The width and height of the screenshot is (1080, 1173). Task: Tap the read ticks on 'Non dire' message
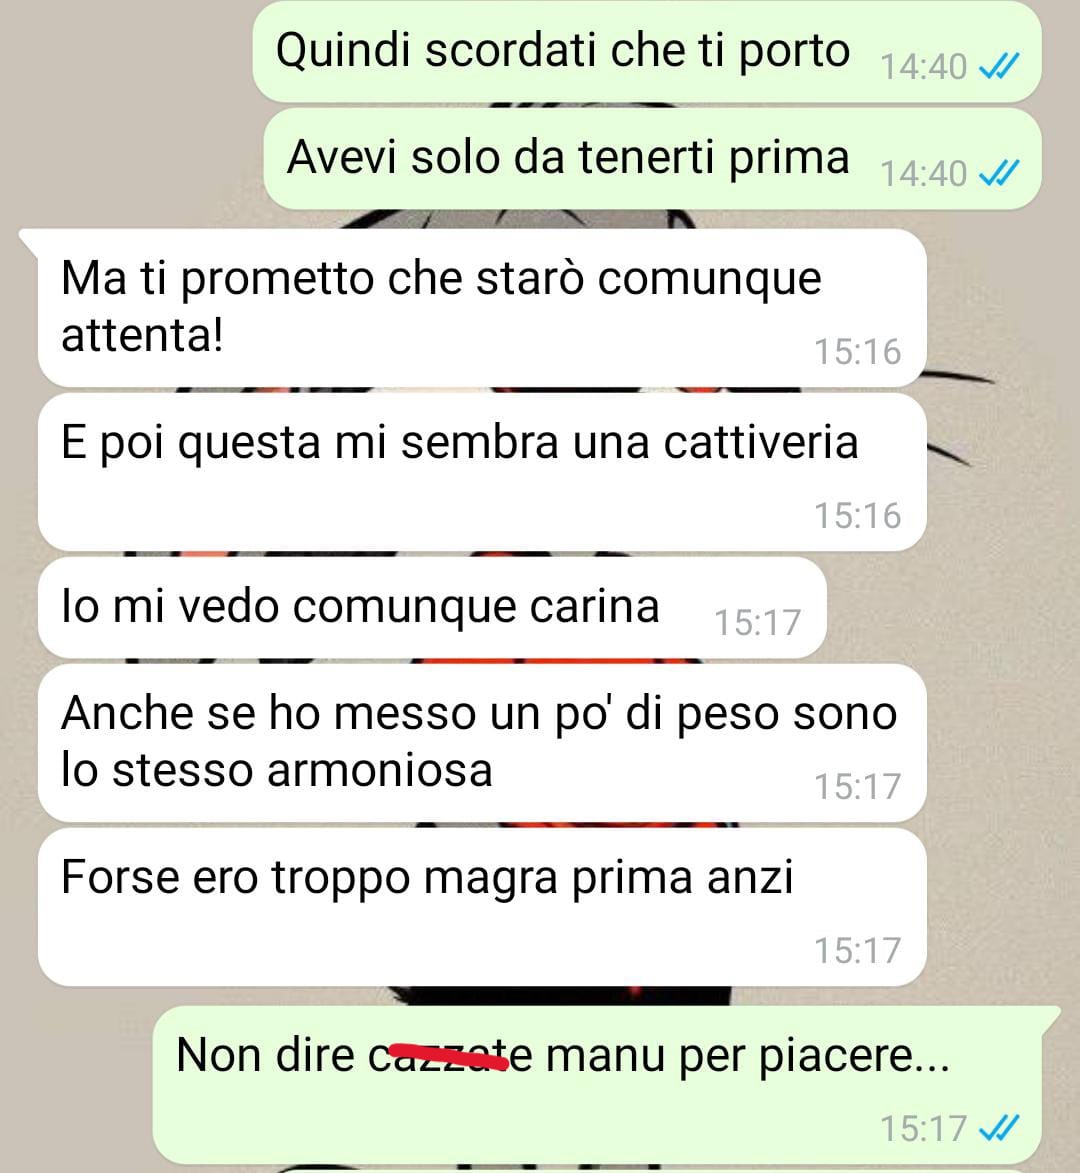(x=999, y=1128)
